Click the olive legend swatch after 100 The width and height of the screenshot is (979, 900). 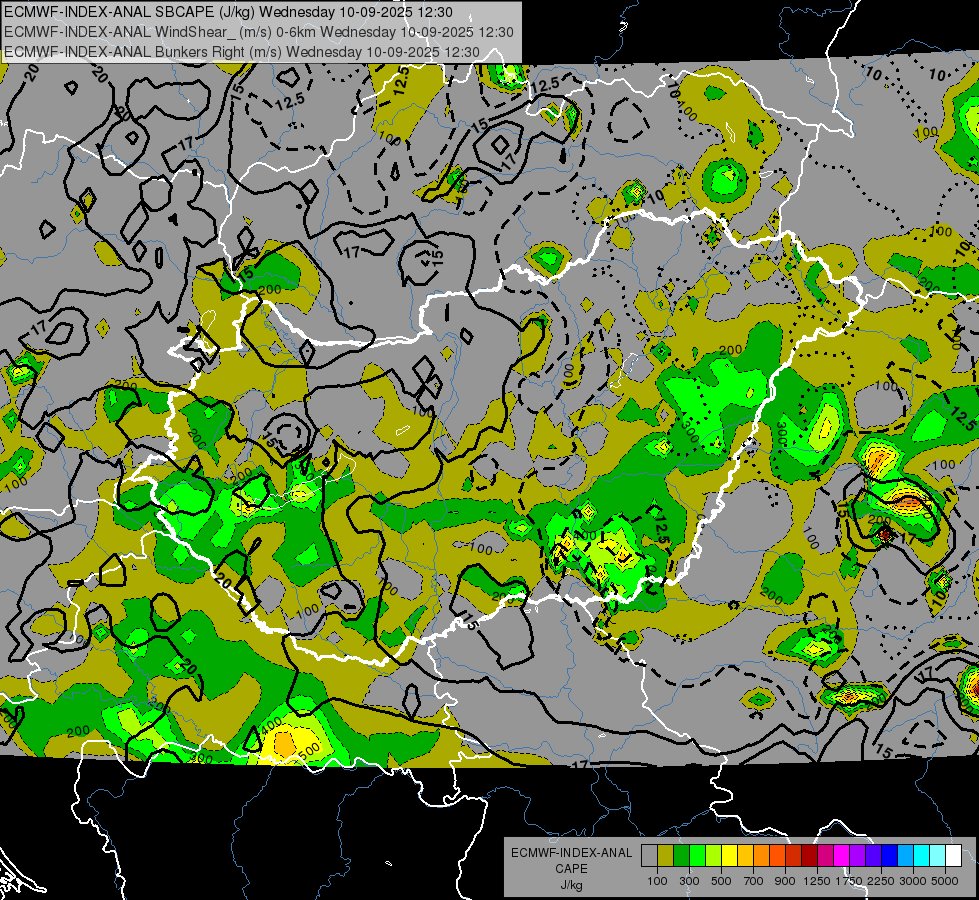tap(666, 856)
